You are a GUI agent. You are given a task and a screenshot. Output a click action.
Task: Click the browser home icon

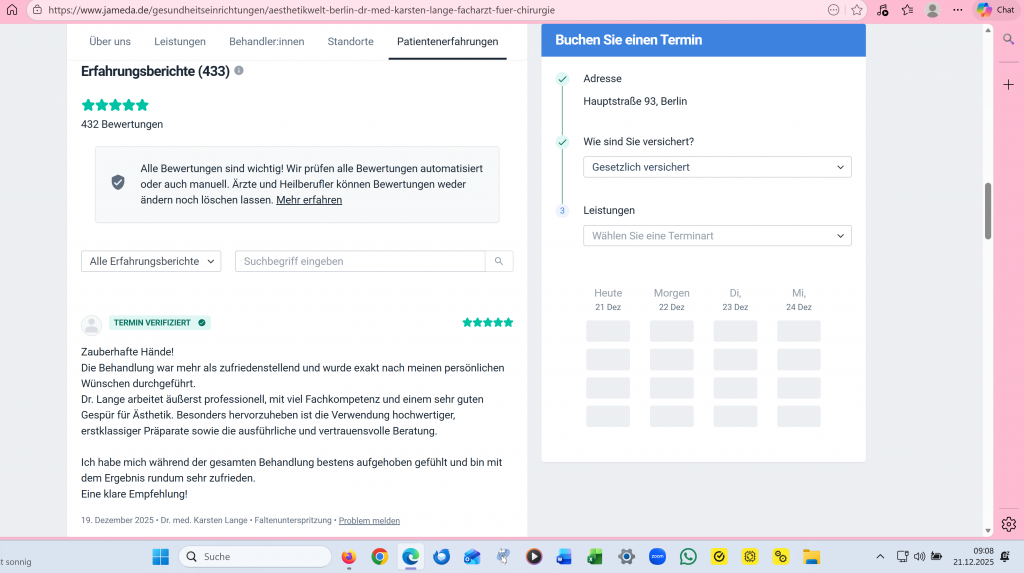tap(12, 10)
